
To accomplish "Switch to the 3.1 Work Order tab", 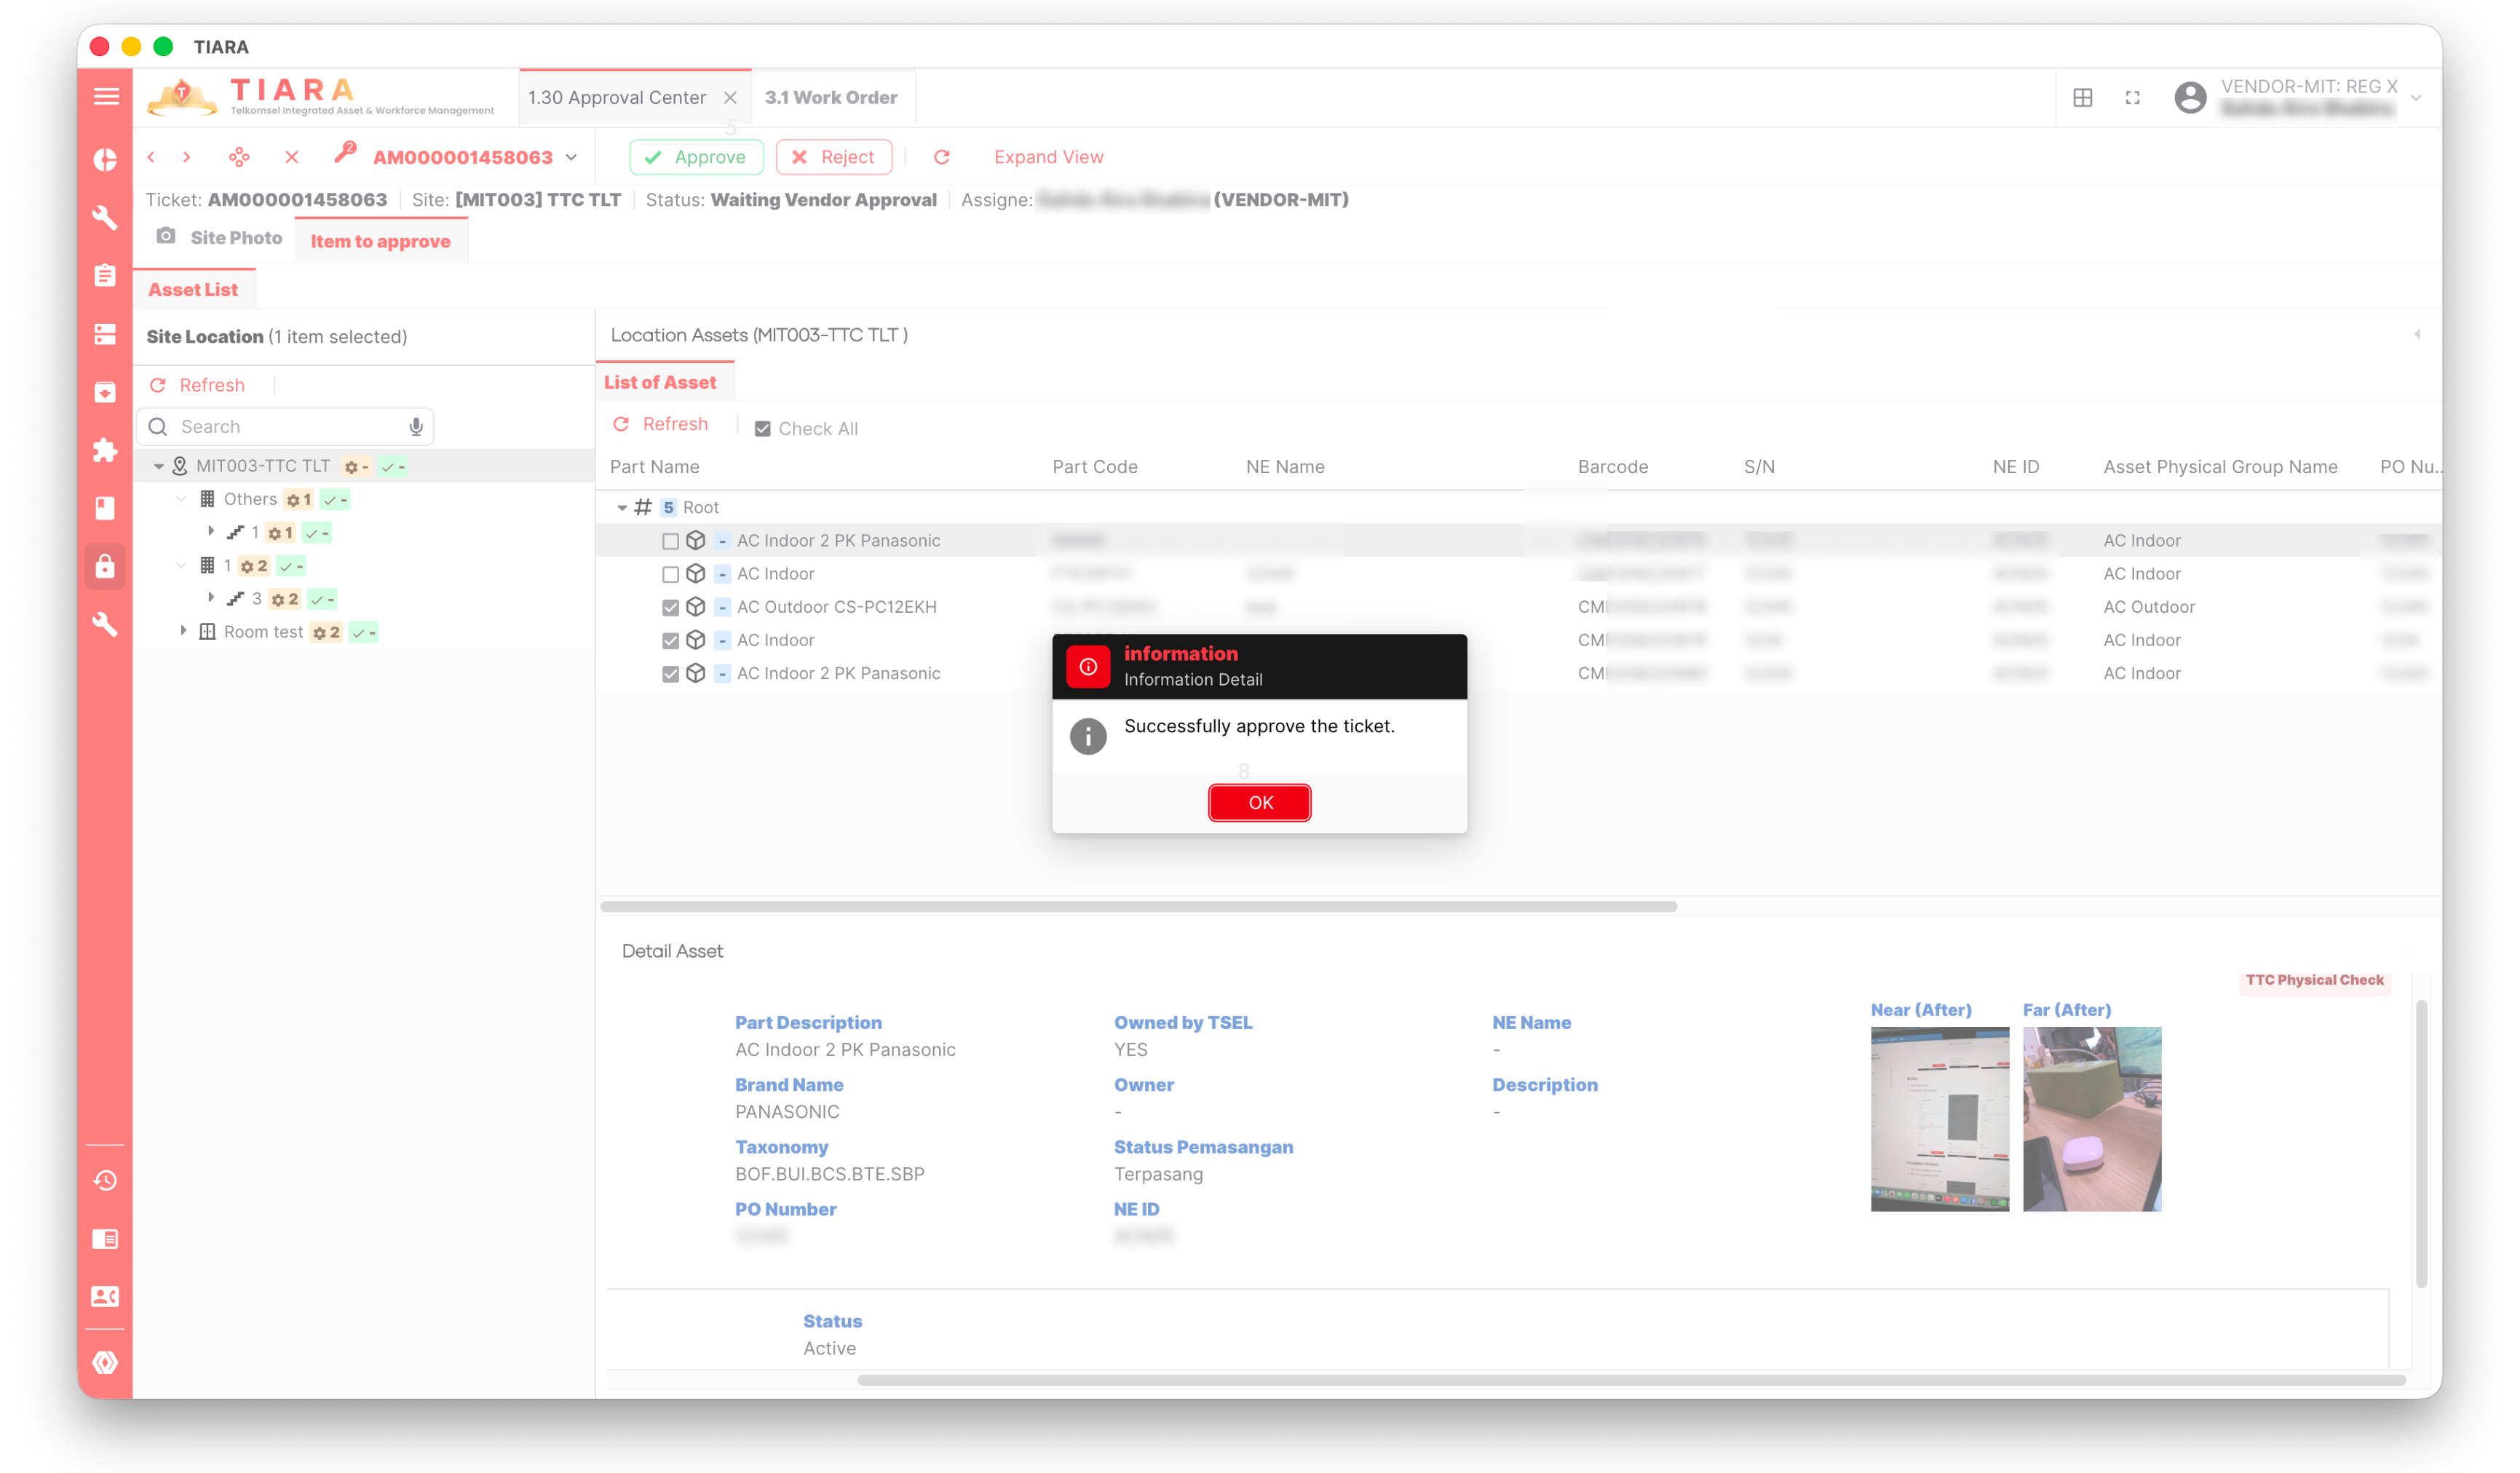I will click(x=830, y=97).
